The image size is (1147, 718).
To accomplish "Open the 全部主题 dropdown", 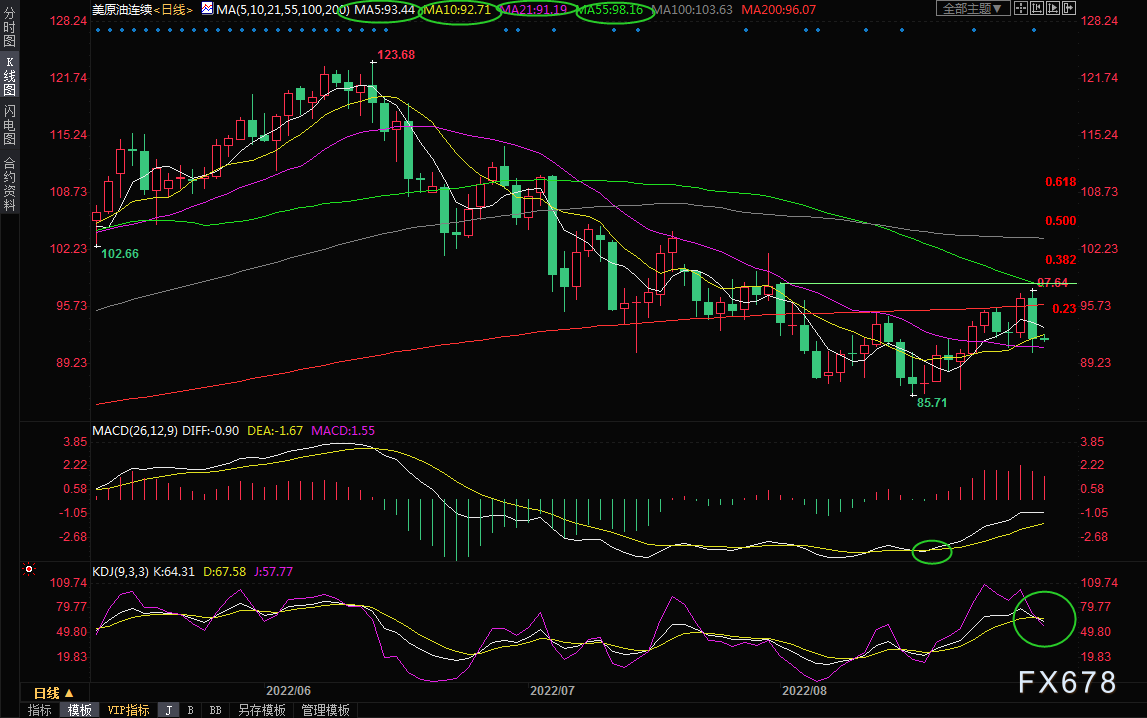I will 973,8.
